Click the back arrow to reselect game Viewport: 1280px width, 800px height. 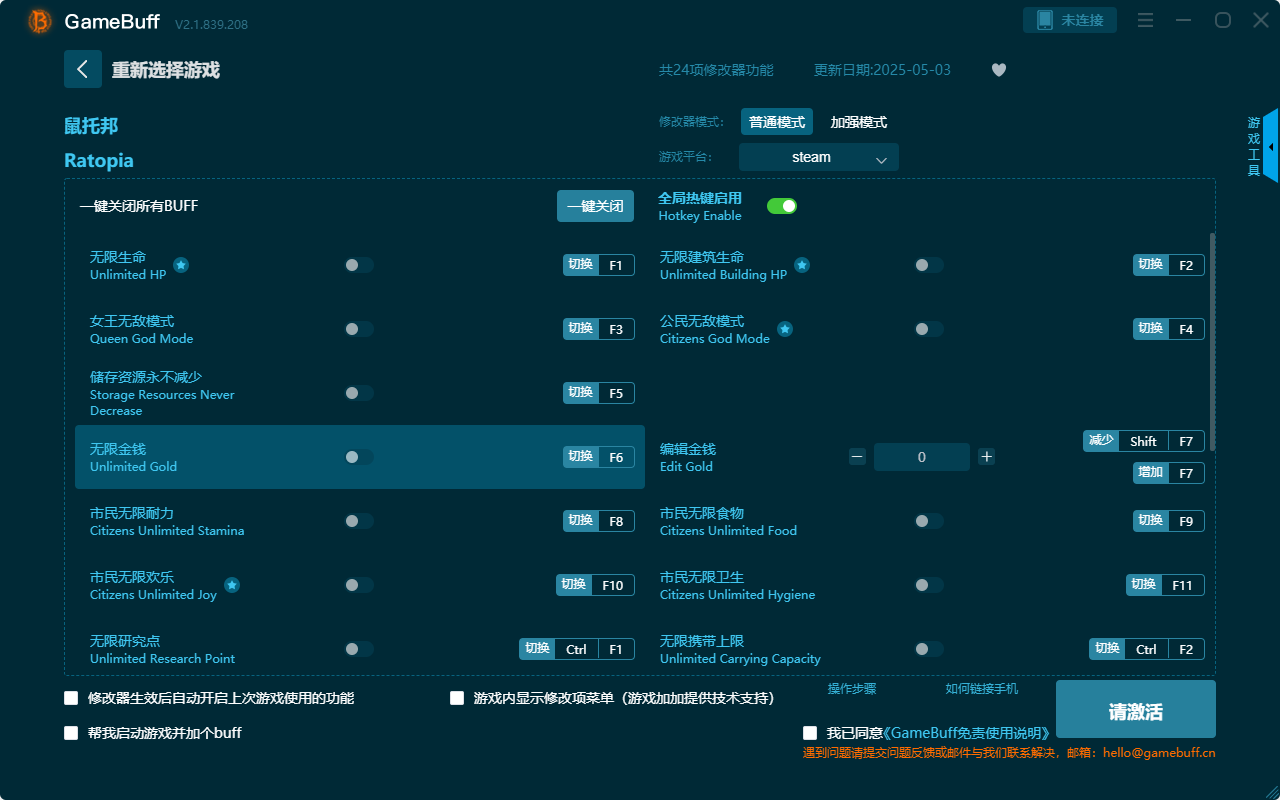point(83,69)
